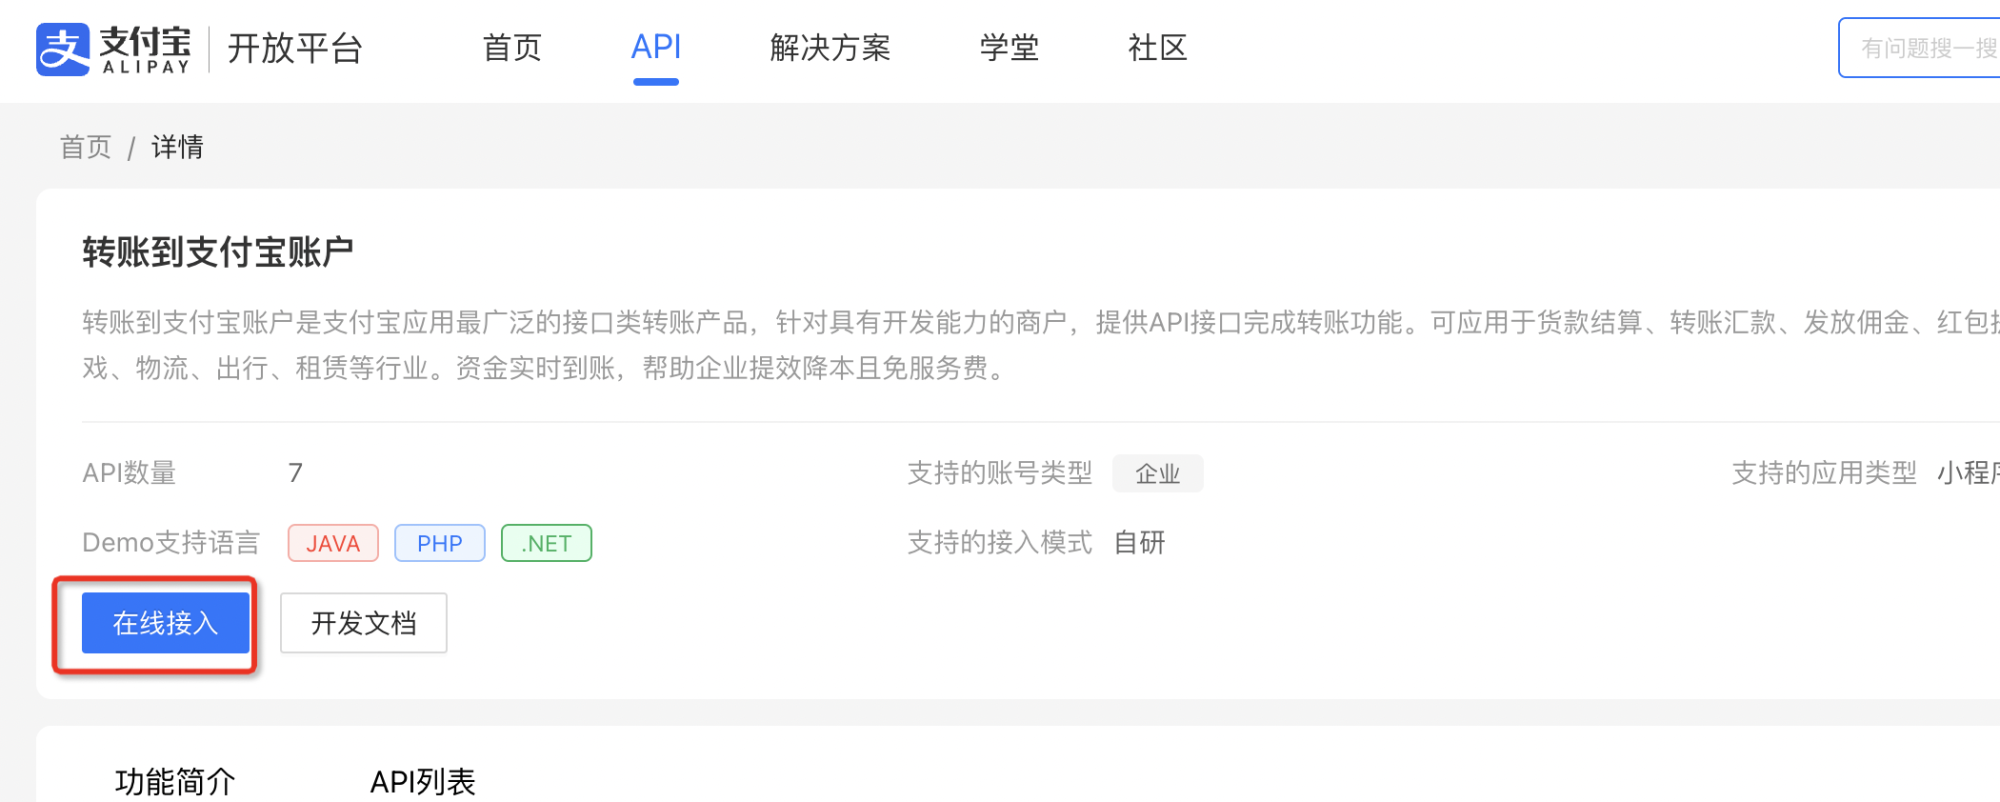Screen dimensions: 2000x802
Task: Click the 自研 access mode value
Action: (x=1139, y=543)
